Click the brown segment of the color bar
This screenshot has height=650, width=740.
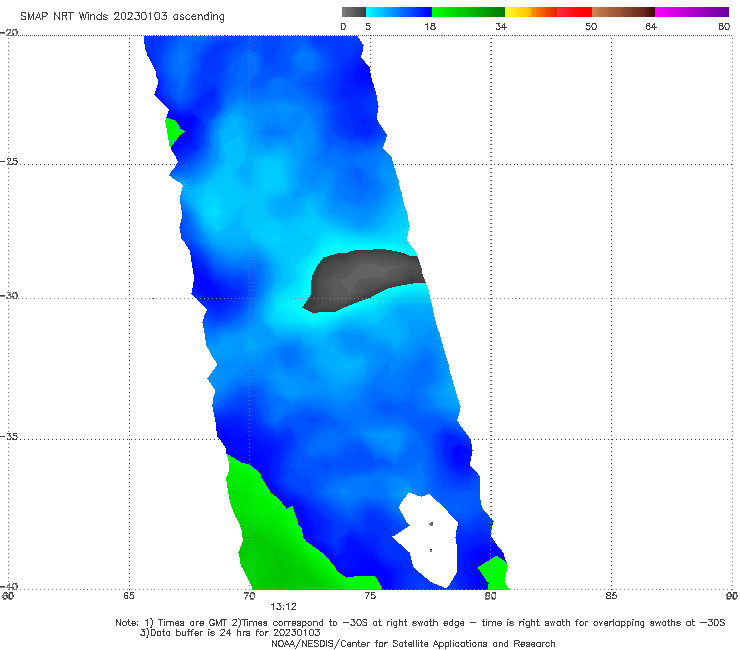pyautogui.click(x=623, y=12)
